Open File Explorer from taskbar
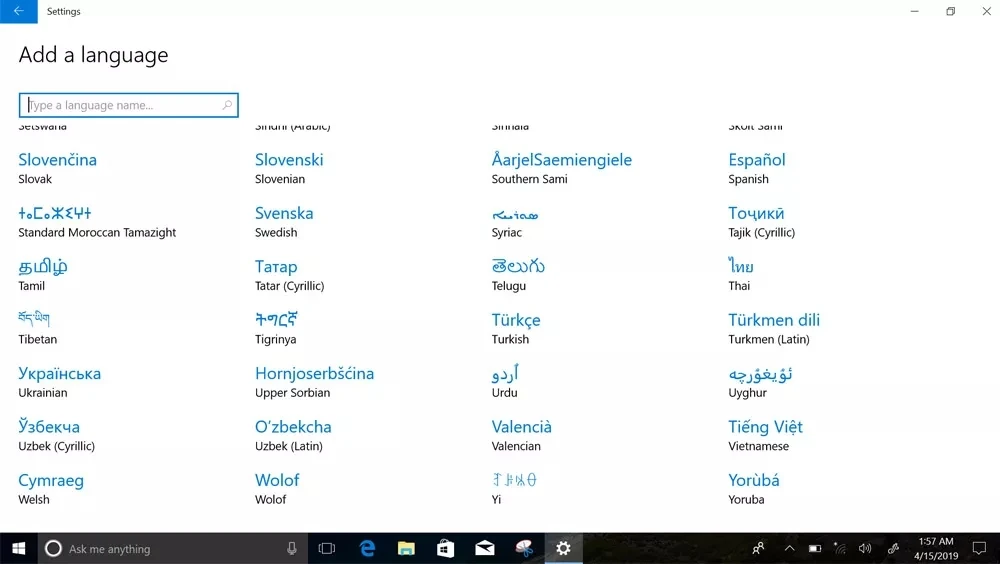Image resolution: width=1000 pixels, height=564 pixels. [406, 549]
